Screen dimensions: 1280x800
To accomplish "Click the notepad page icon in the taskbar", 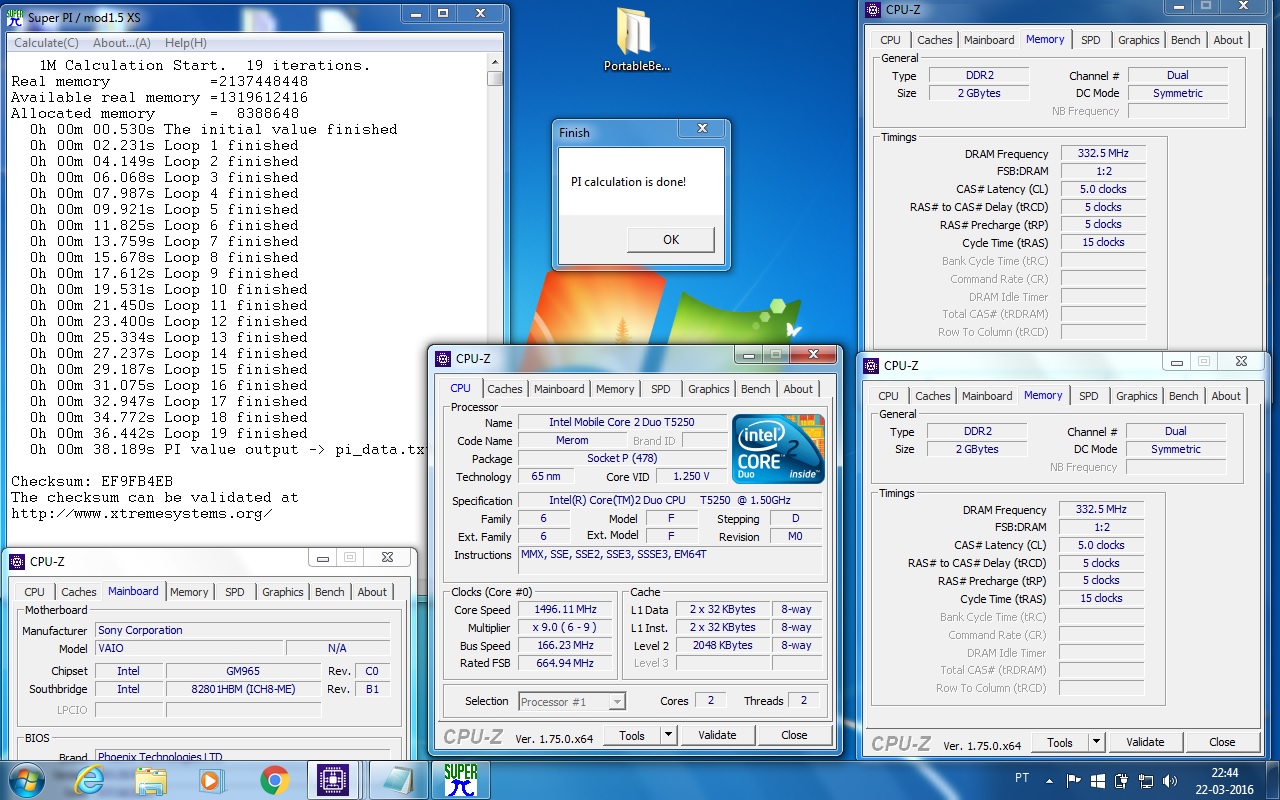I will coord(397,780).
